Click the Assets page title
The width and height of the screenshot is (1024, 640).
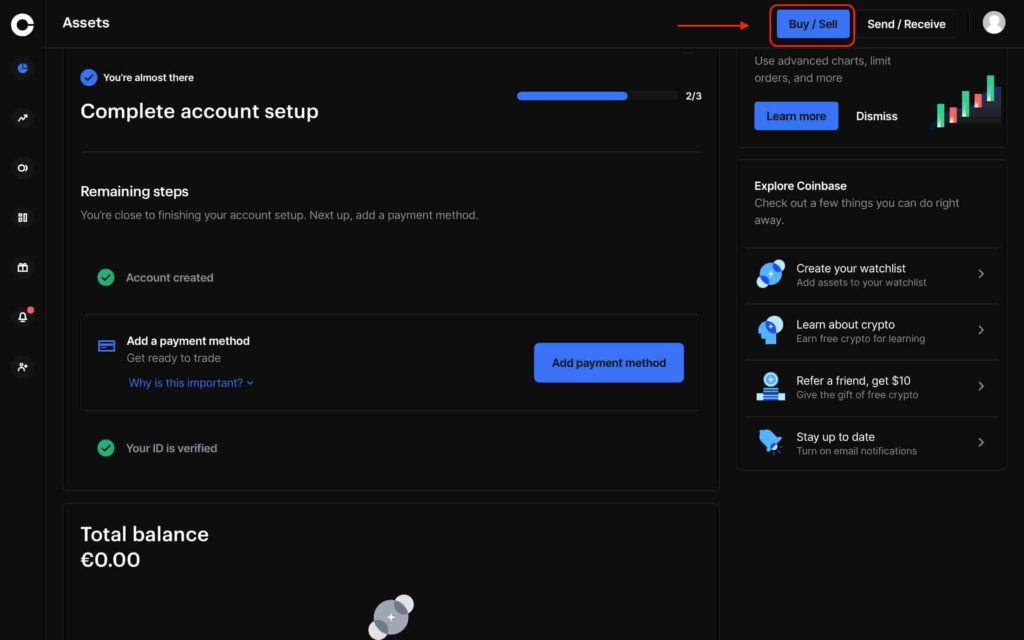(x=86, y=23)
